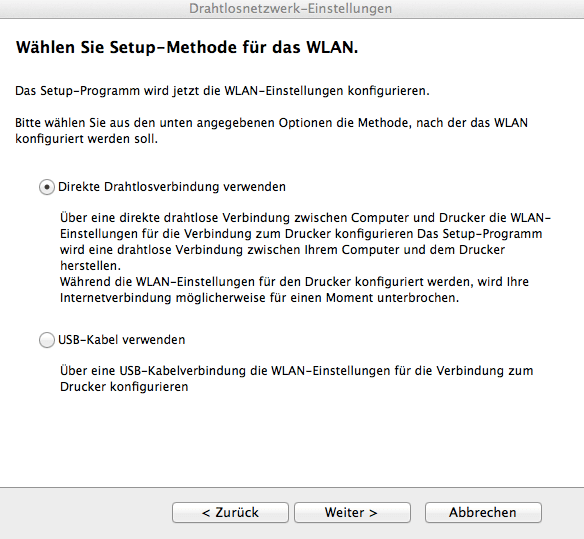Screen dimensions: 584x539
Task: Click the Weiter > button
Action: pyautogui.click(x=352, y=512)
